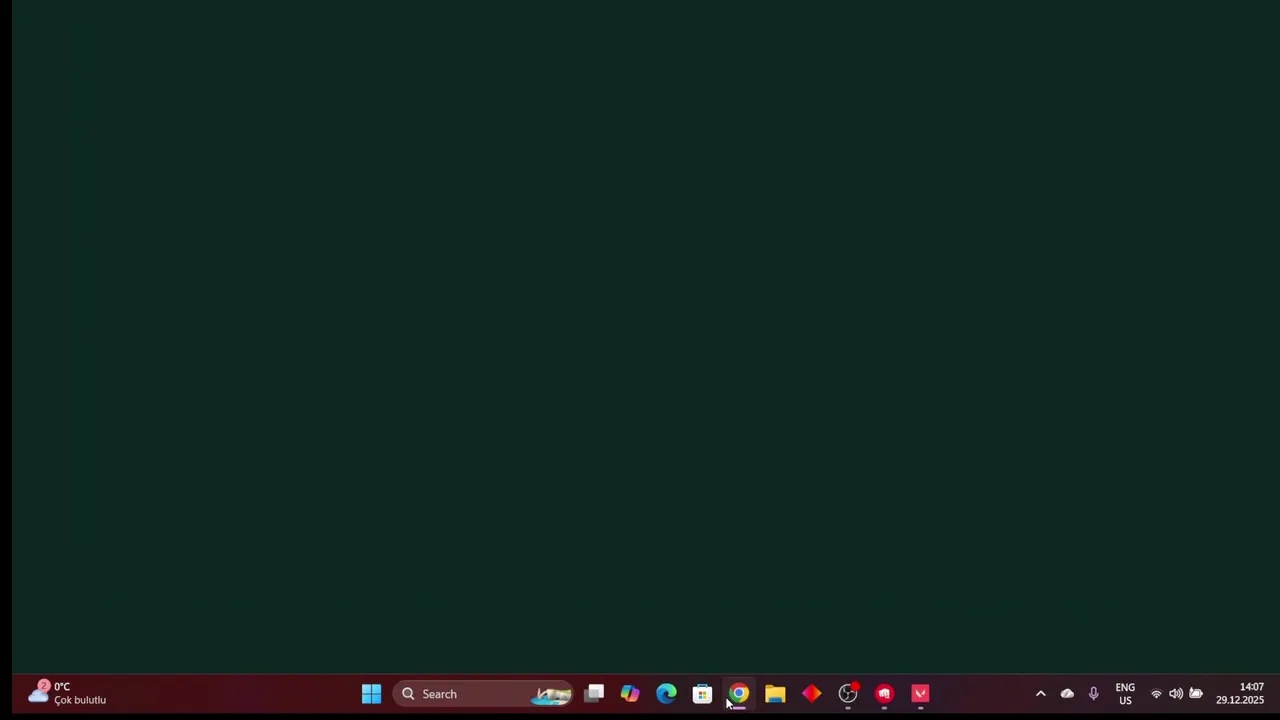This screenshot has width=1280, height=720.
Task: Click the microphone tray icon
Action: coord(1093,694)
